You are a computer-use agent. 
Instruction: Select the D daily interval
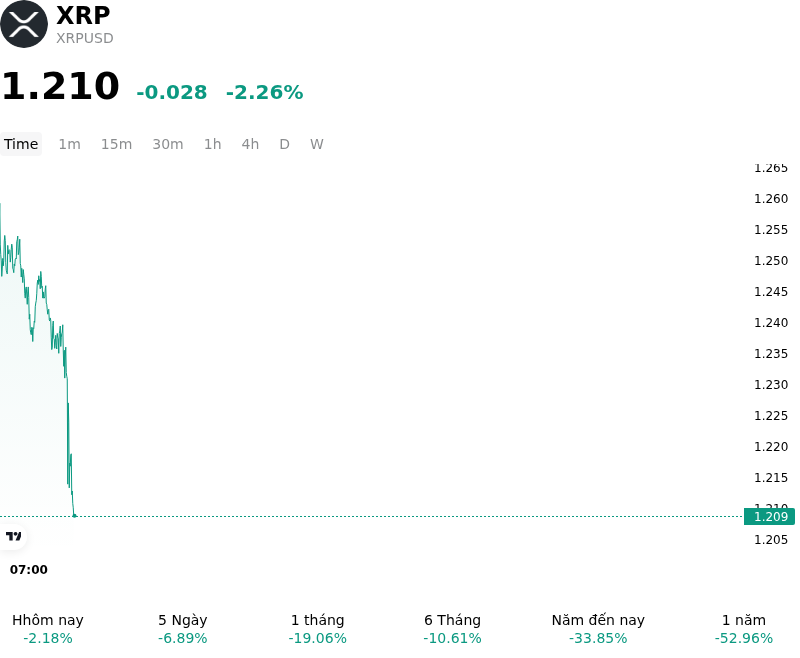tap(284, 144)
